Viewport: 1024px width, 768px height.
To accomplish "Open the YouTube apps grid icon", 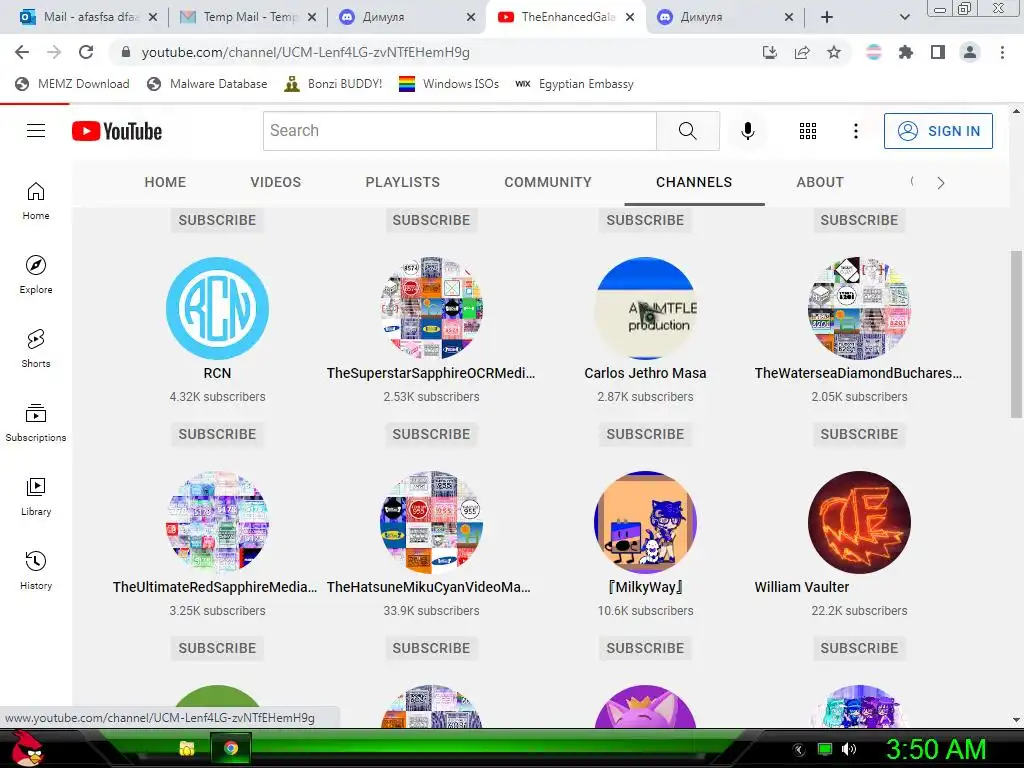I will [x=808, y=131].
